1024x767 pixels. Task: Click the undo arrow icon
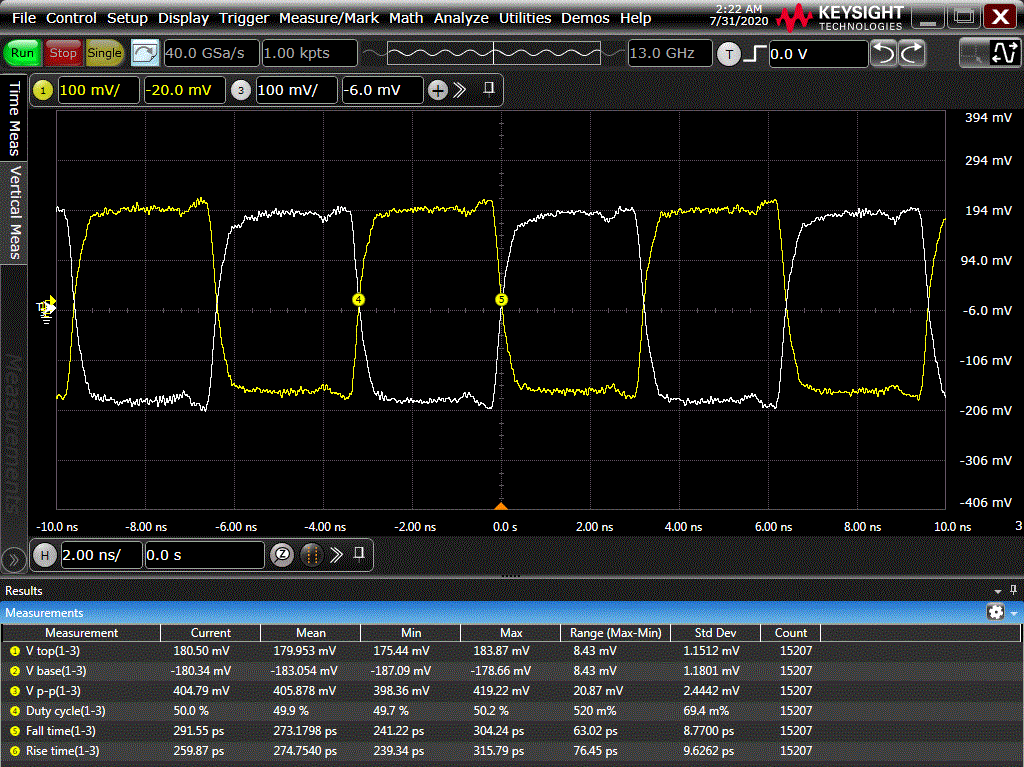click(x=884, y=53)
